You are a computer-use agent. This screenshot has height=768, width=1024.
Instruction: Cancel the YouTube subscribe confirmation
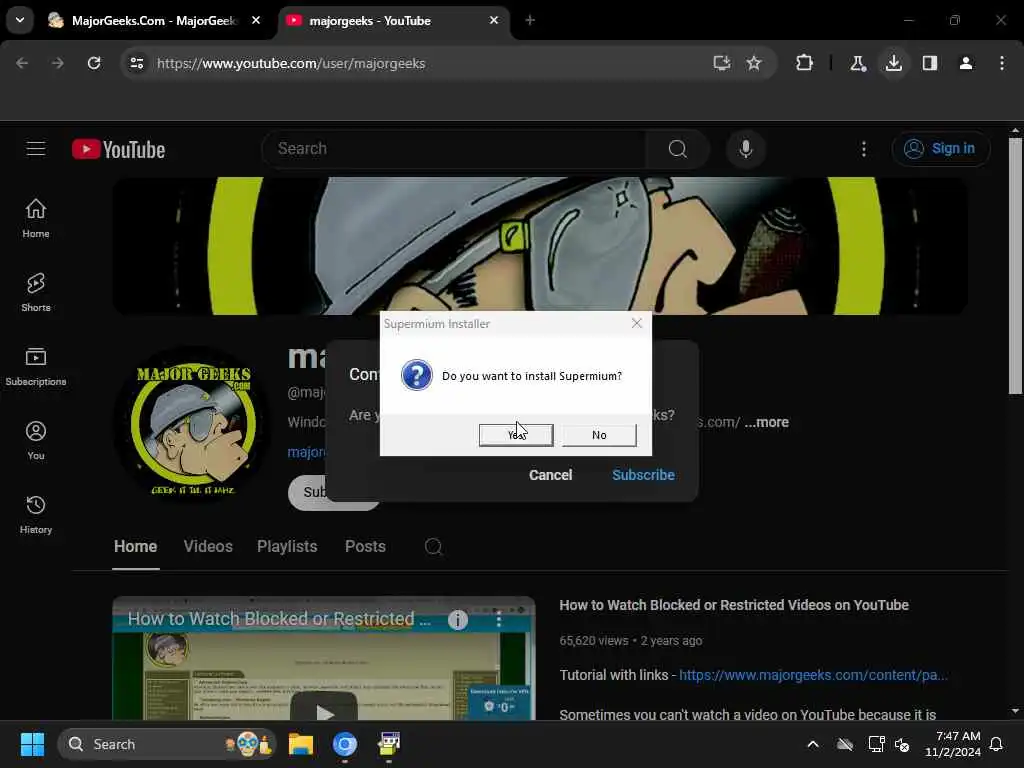tap(551, 475)
